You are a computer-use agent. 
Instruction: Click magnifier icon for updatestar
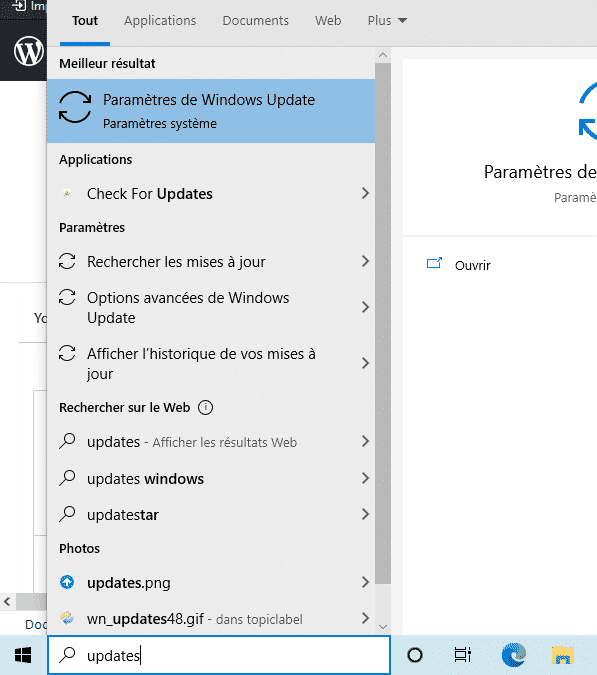(67, 514)
